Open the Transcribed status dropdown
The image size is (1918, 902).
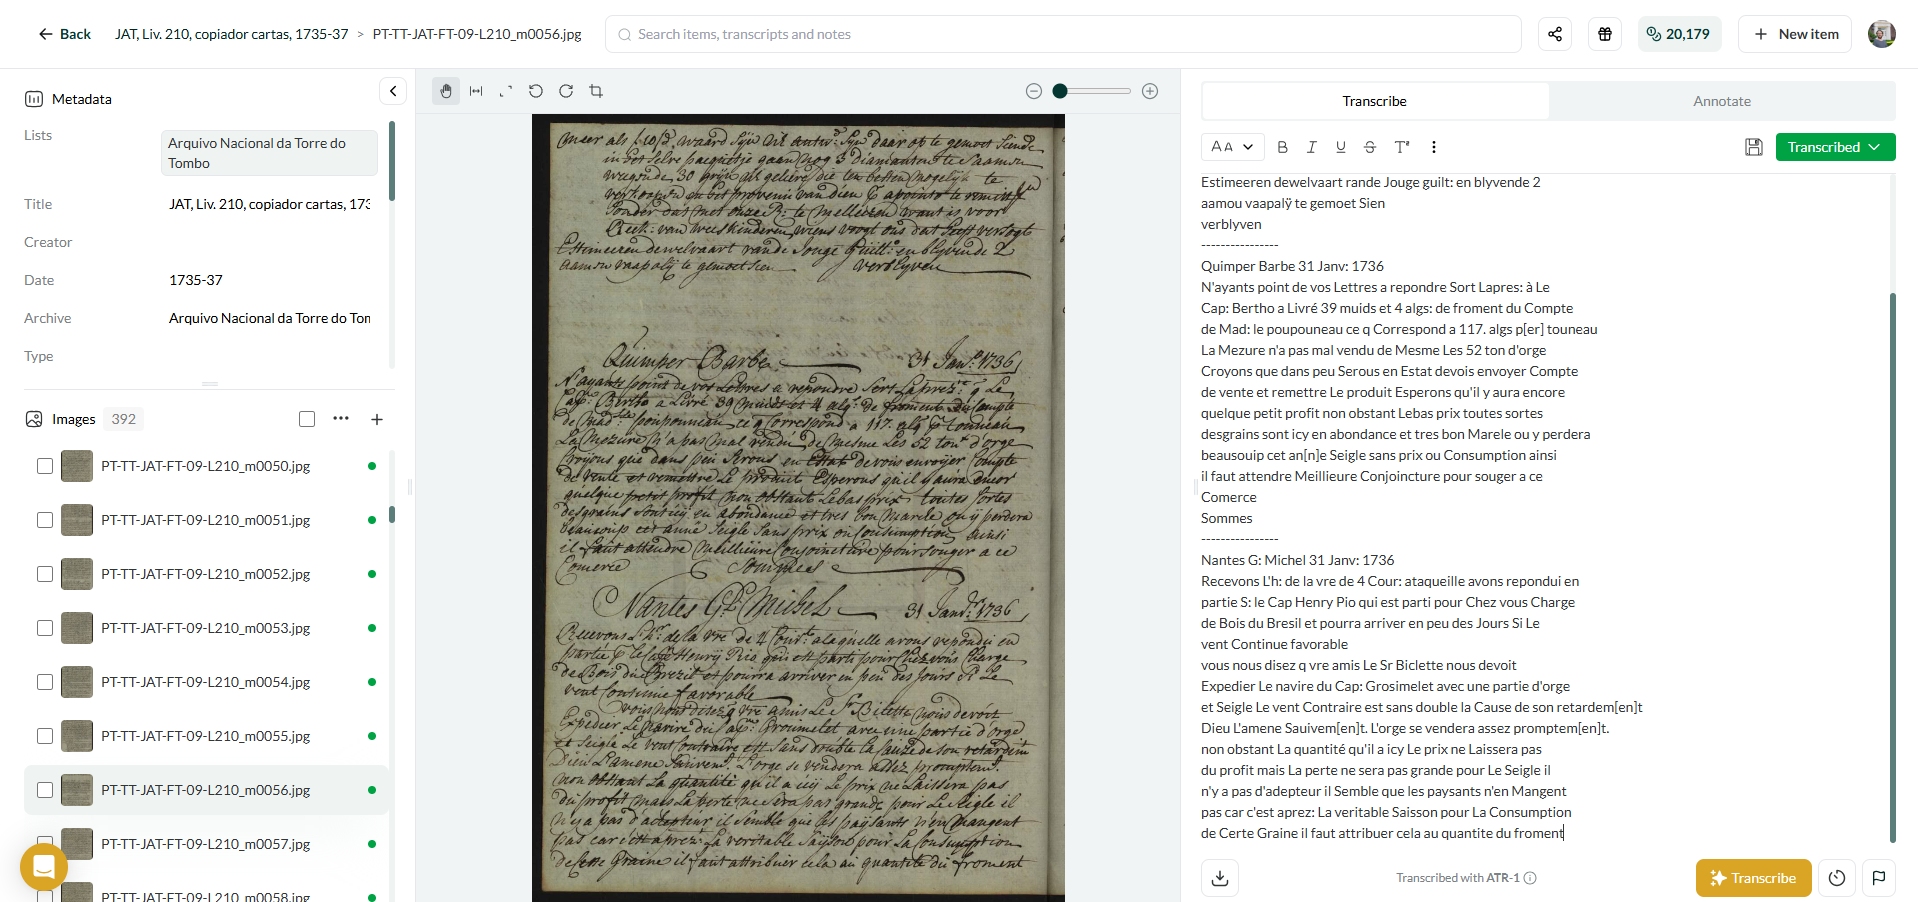(x=1834, y=147)
